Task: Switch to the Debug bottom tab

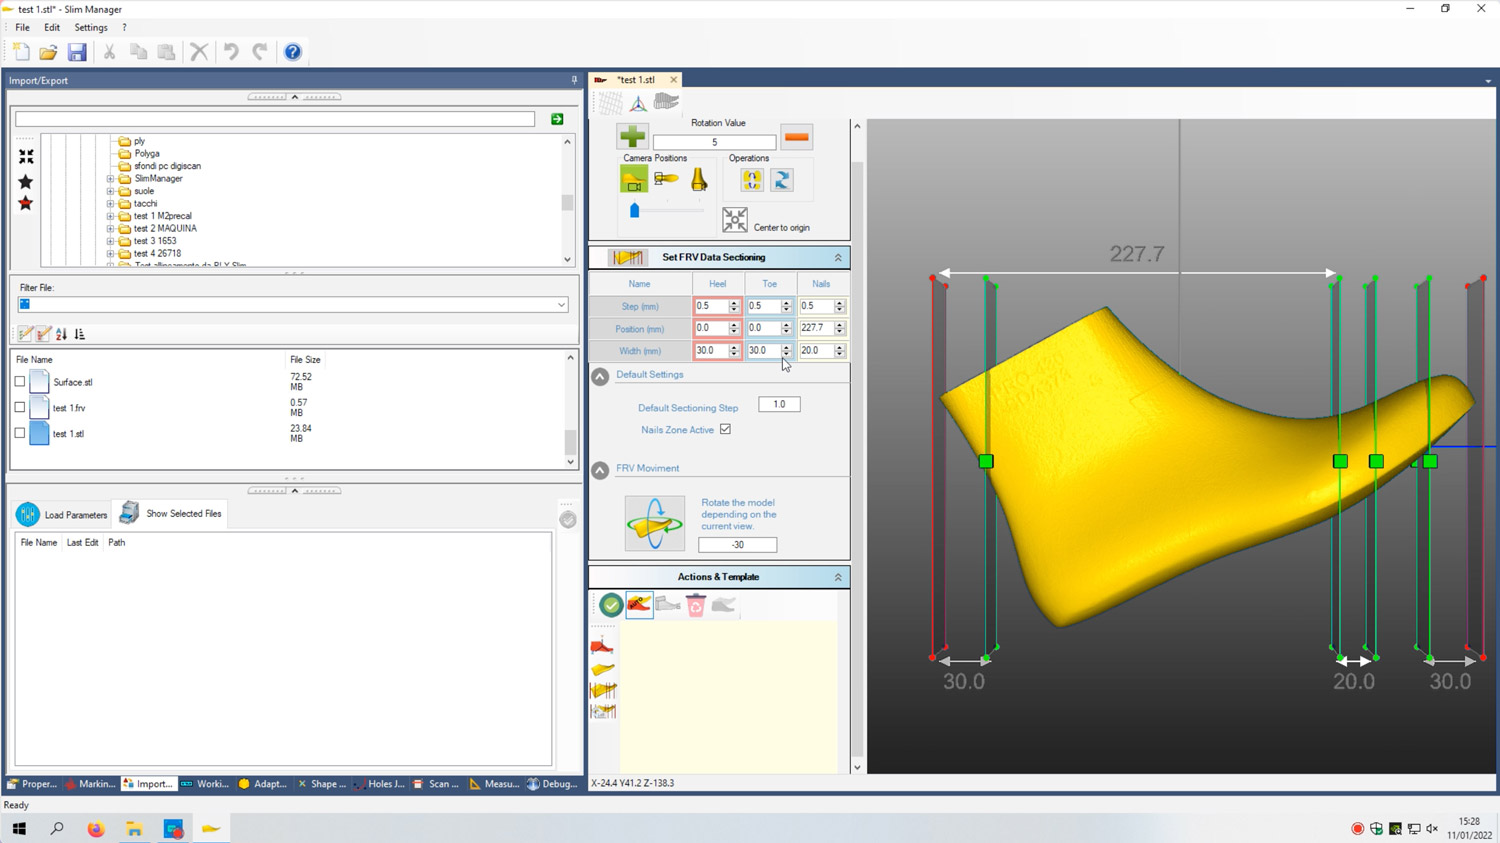Action: [553, 784]
